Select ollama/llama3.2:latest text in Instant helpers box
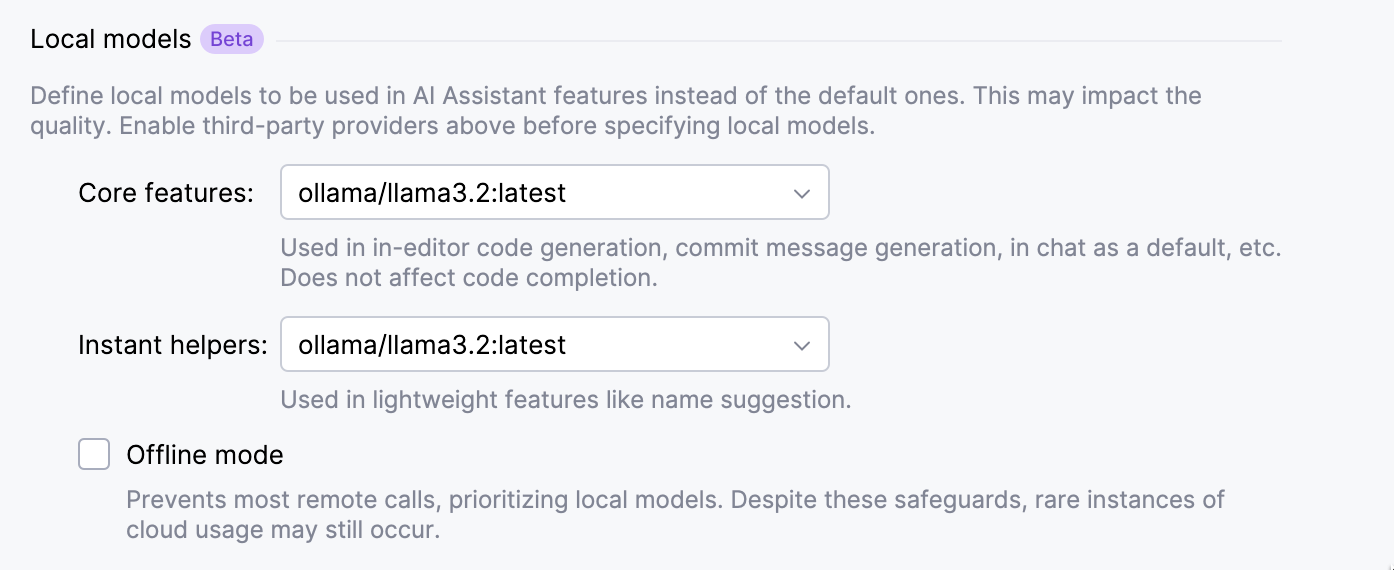This screenshot has height=570, width=1394. (x=432, y=345)
